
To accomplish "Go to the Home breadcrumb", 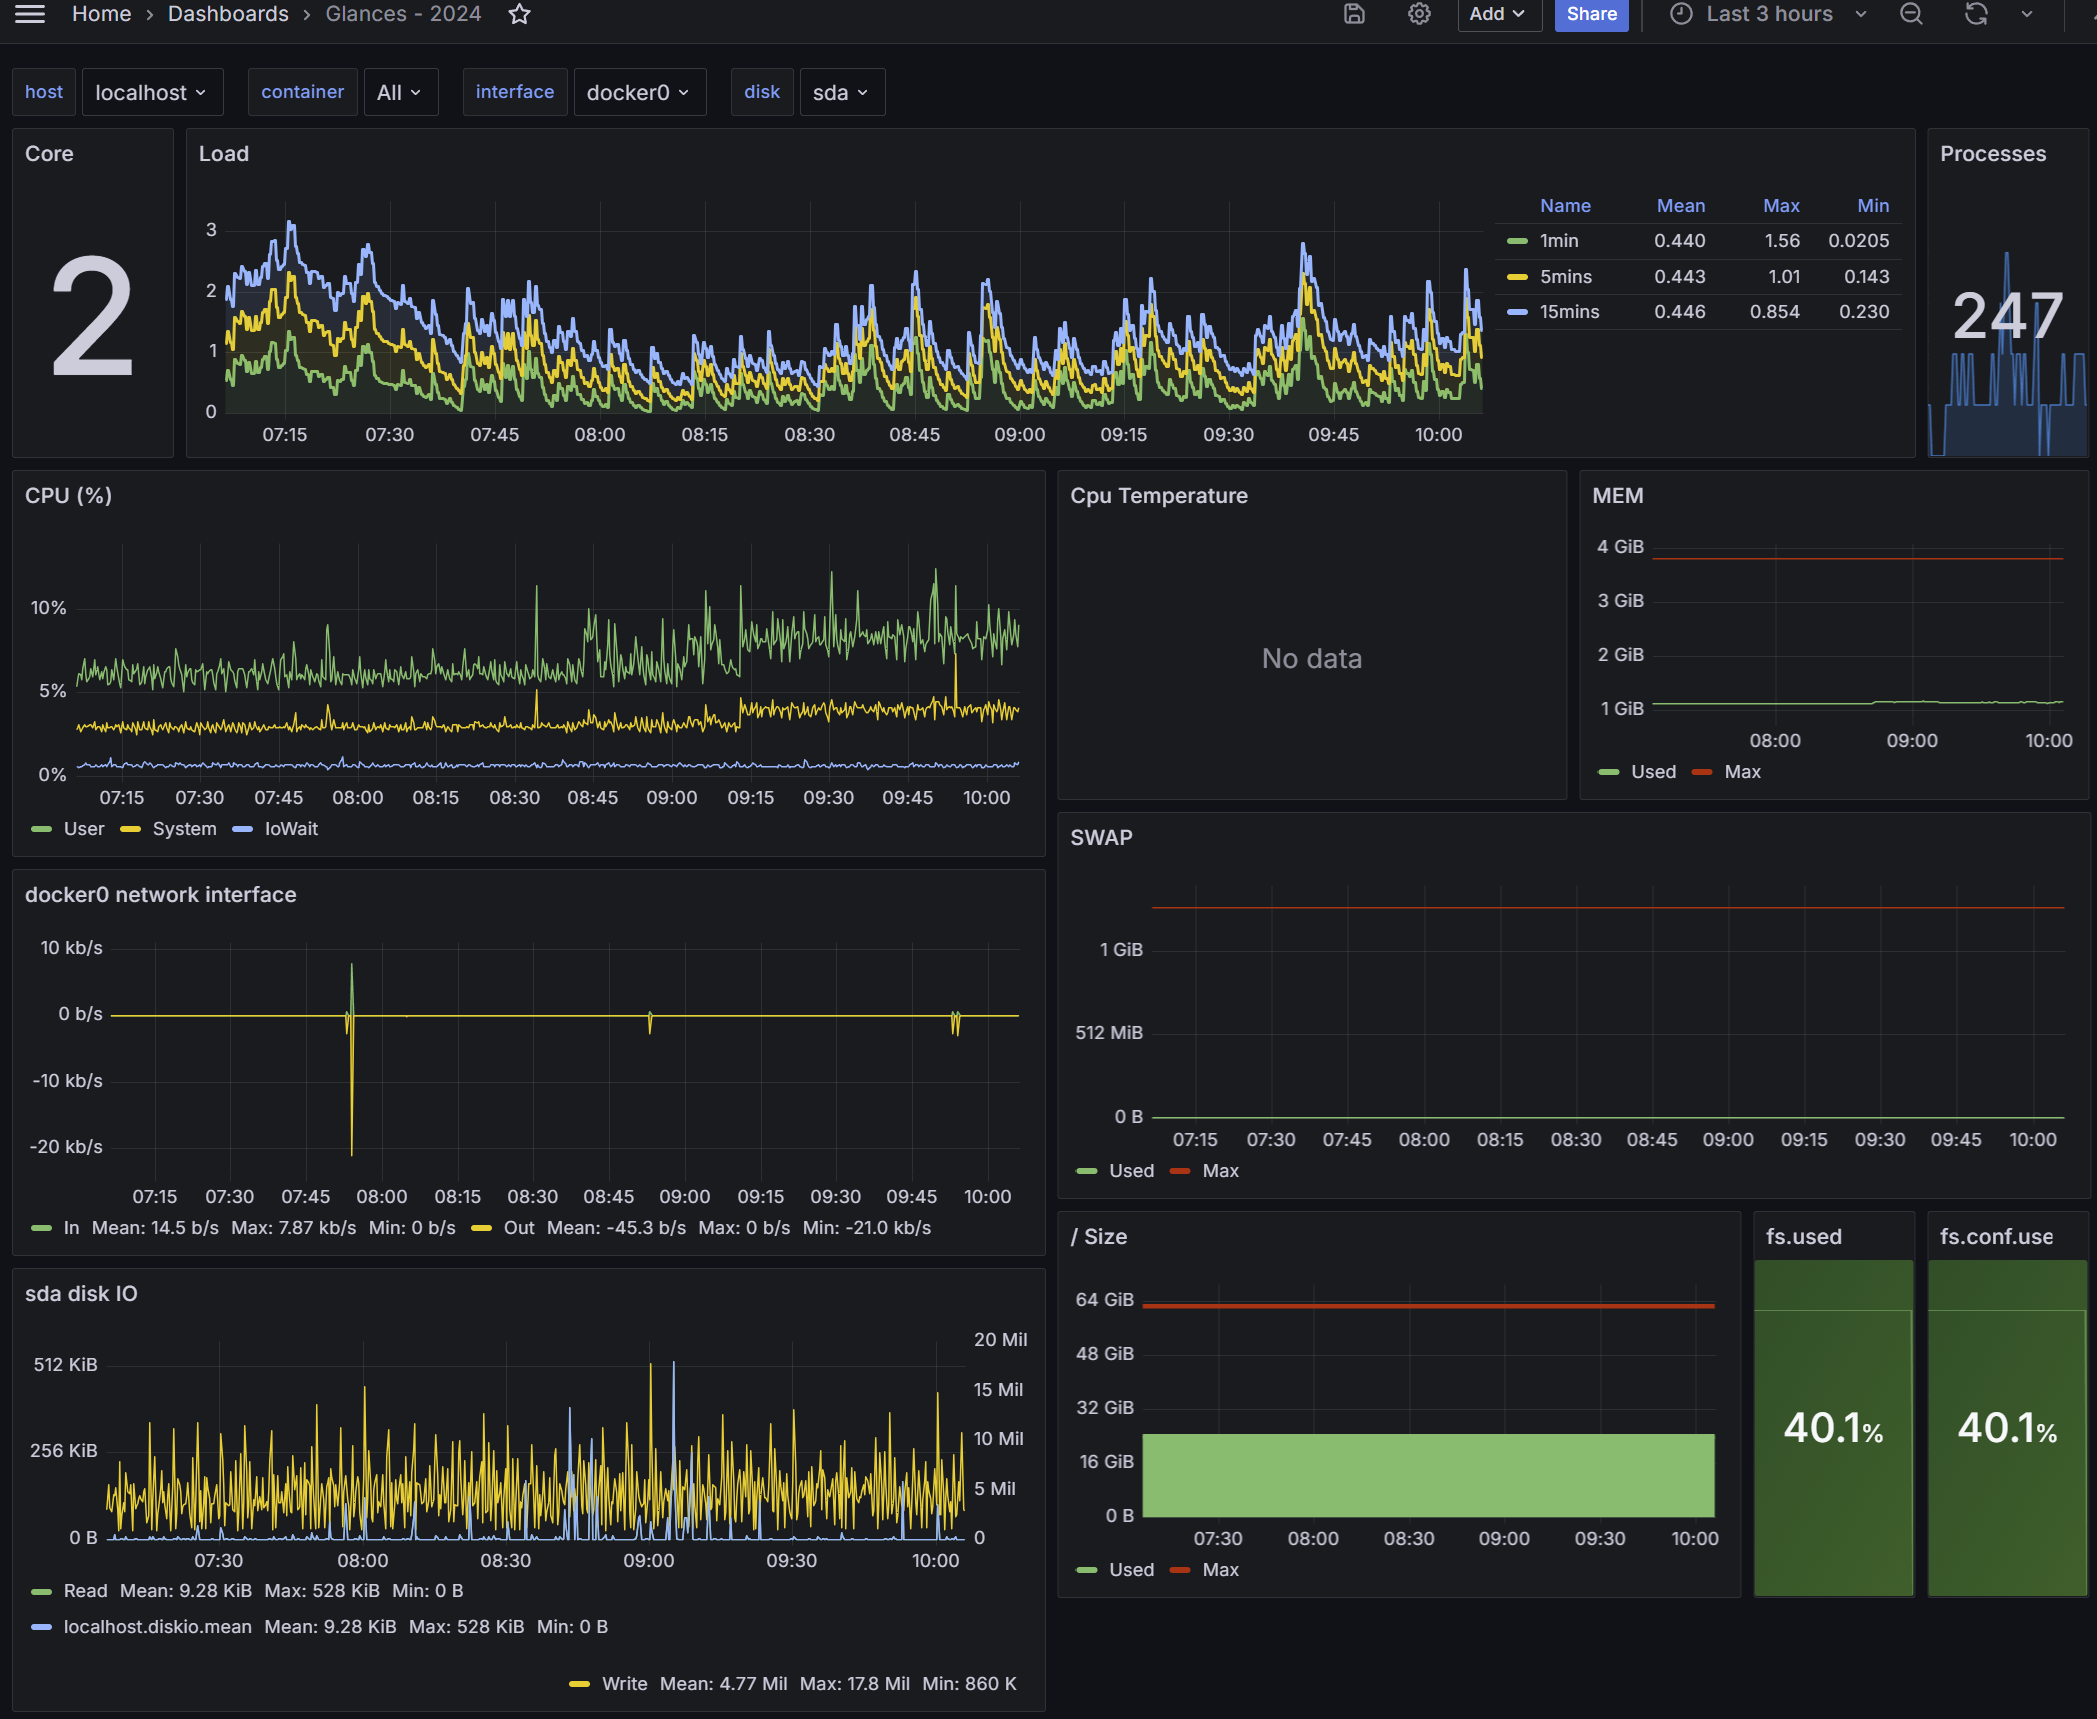I will (x=101, y=14).
